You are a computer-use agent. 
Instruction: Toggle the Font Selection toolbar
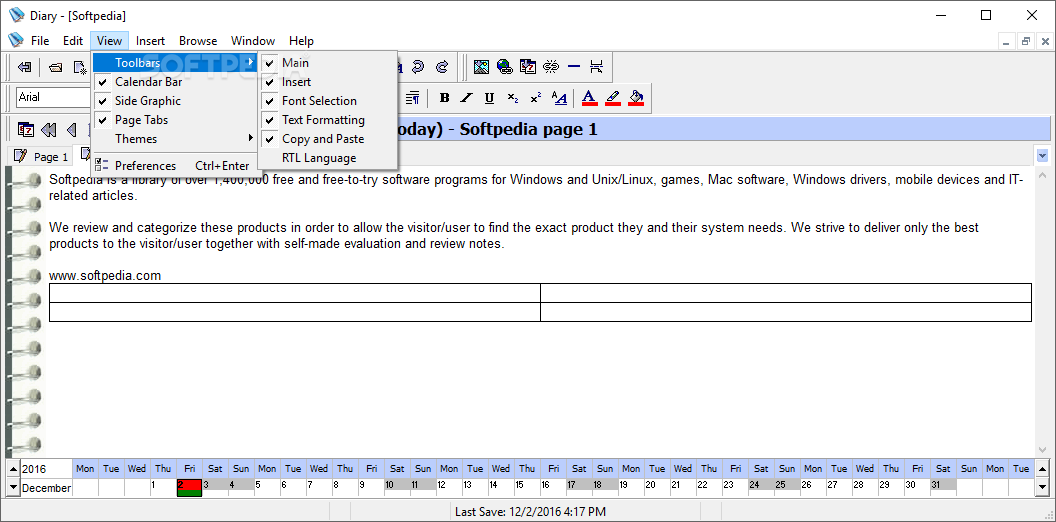pyautogui.click(x=328, y=100)
